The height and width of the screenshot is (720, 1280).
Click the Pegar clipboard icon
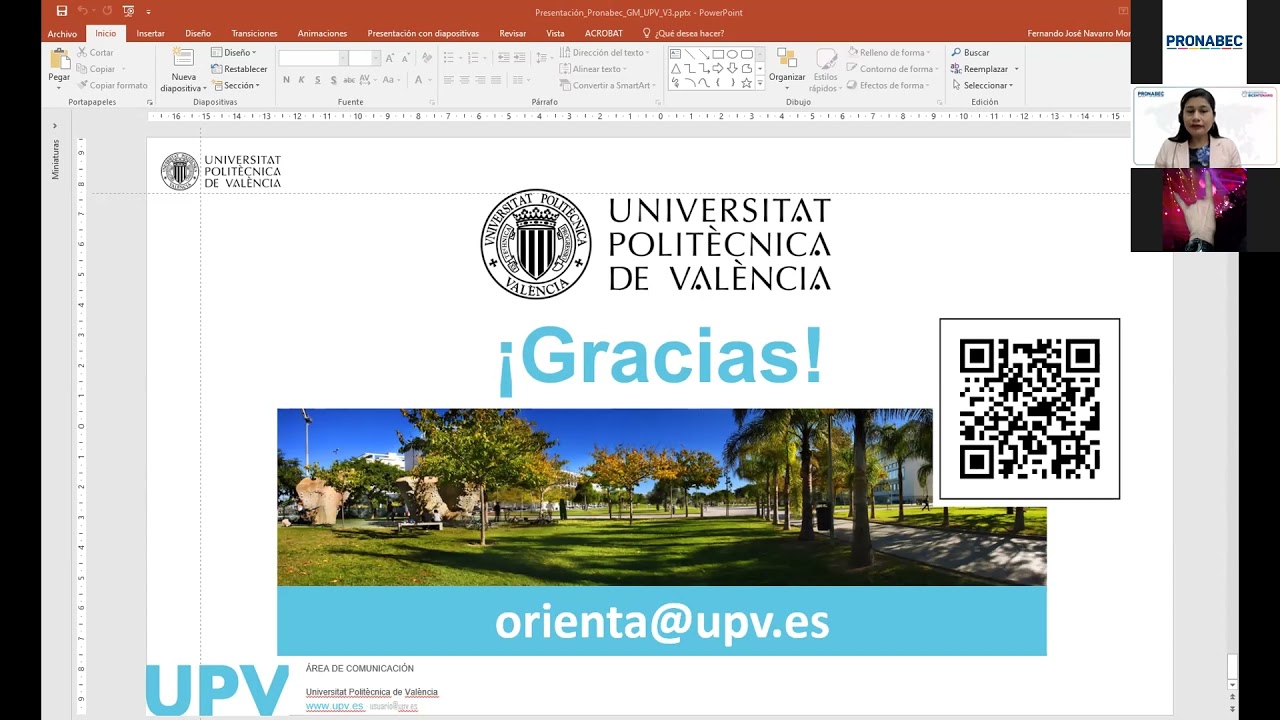coord(59,61)
